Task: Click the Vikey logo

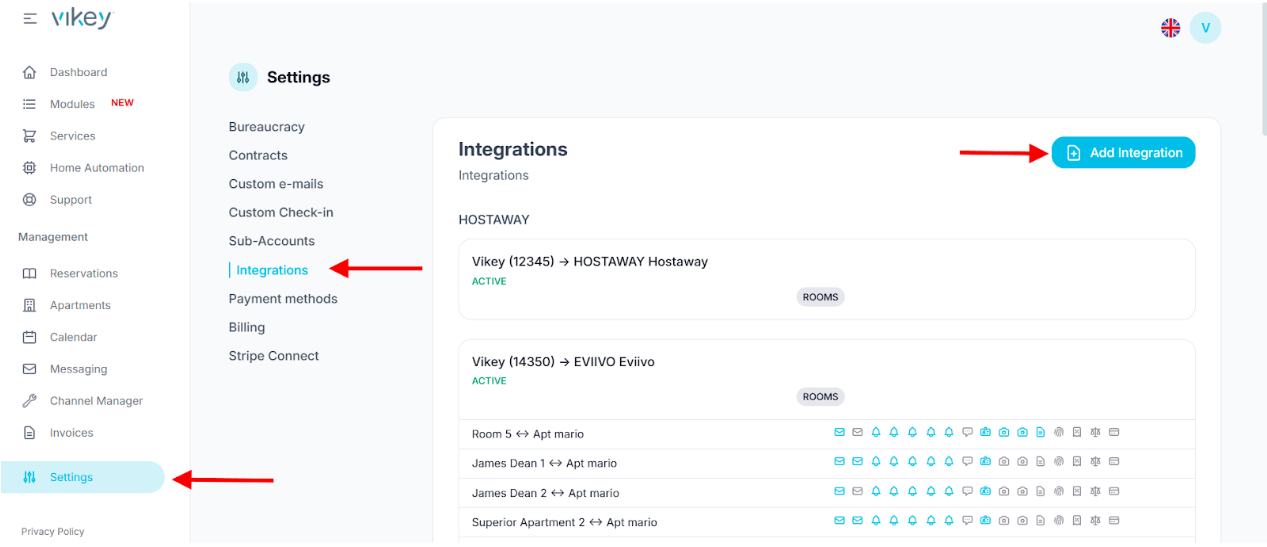Action: click(82, 19)
